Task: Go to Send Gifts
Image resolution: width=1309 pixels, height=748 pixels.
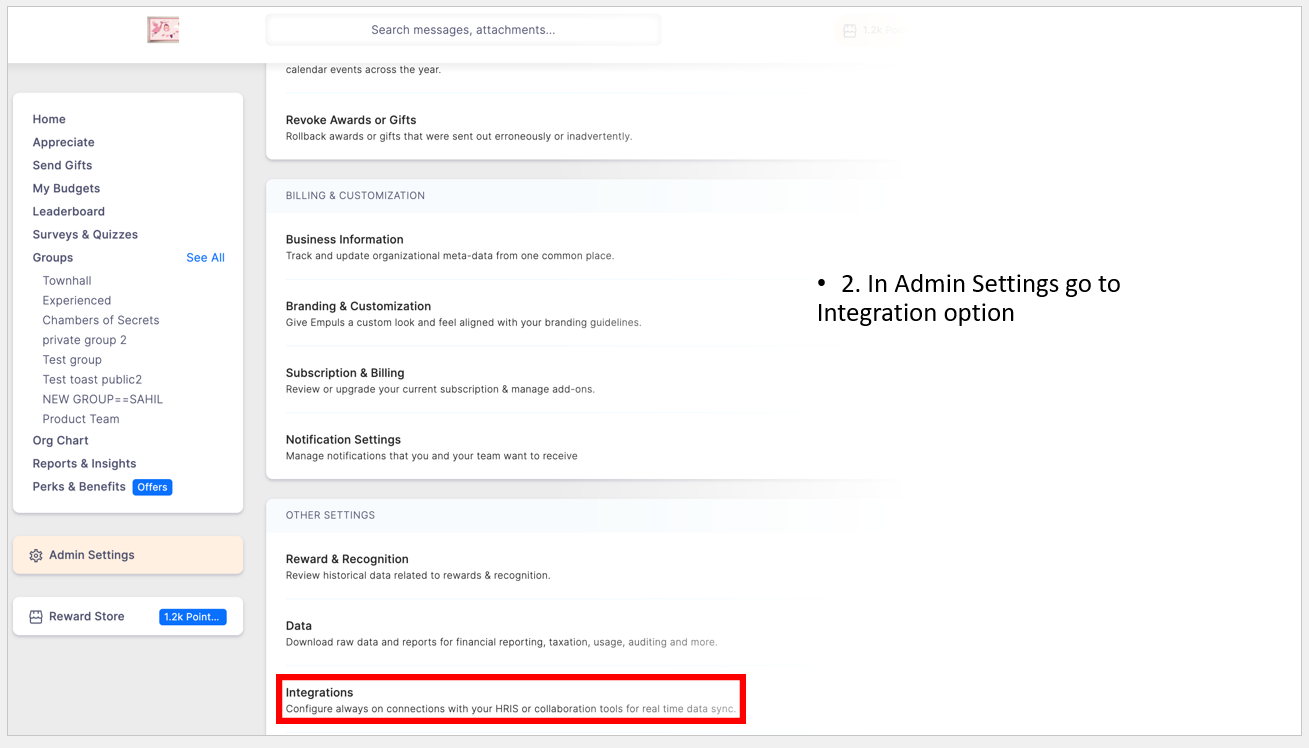Action: [x=62, y=165]
